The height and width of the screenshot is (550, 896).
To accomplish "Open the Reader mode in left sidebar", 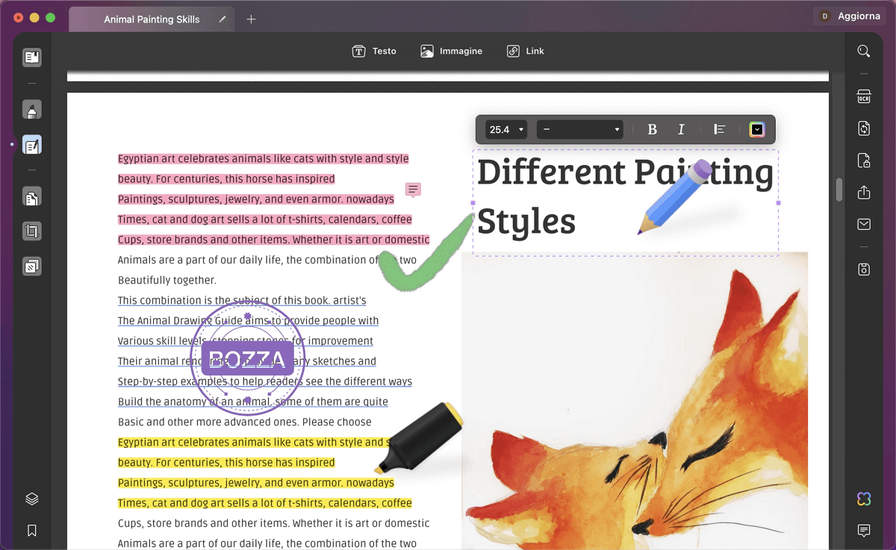I will (32, 58).
